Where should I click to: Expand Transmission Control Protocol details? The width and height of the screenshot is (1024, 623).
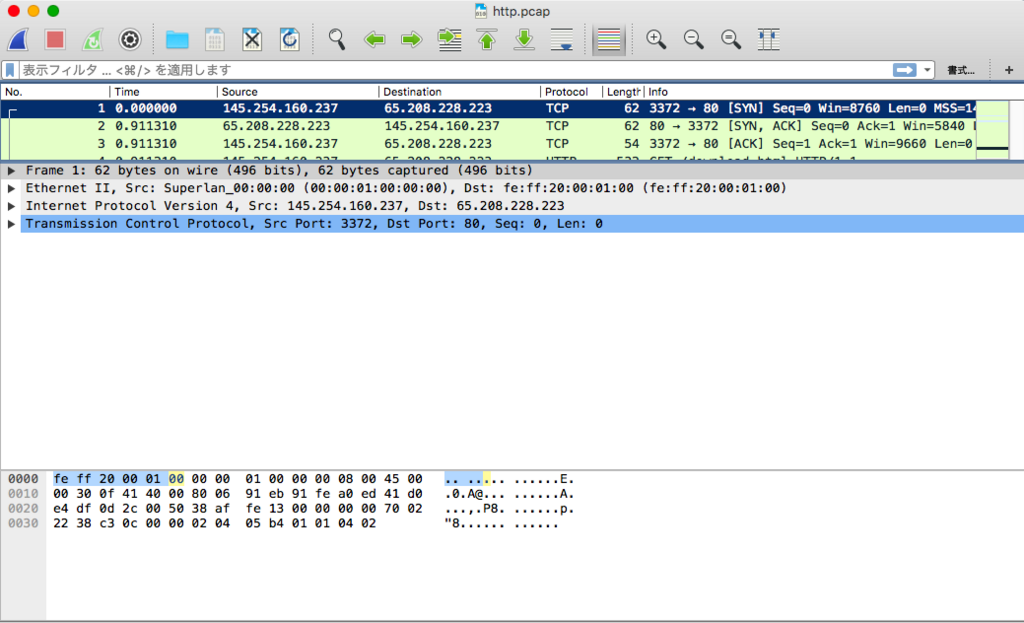coord(11,223)
